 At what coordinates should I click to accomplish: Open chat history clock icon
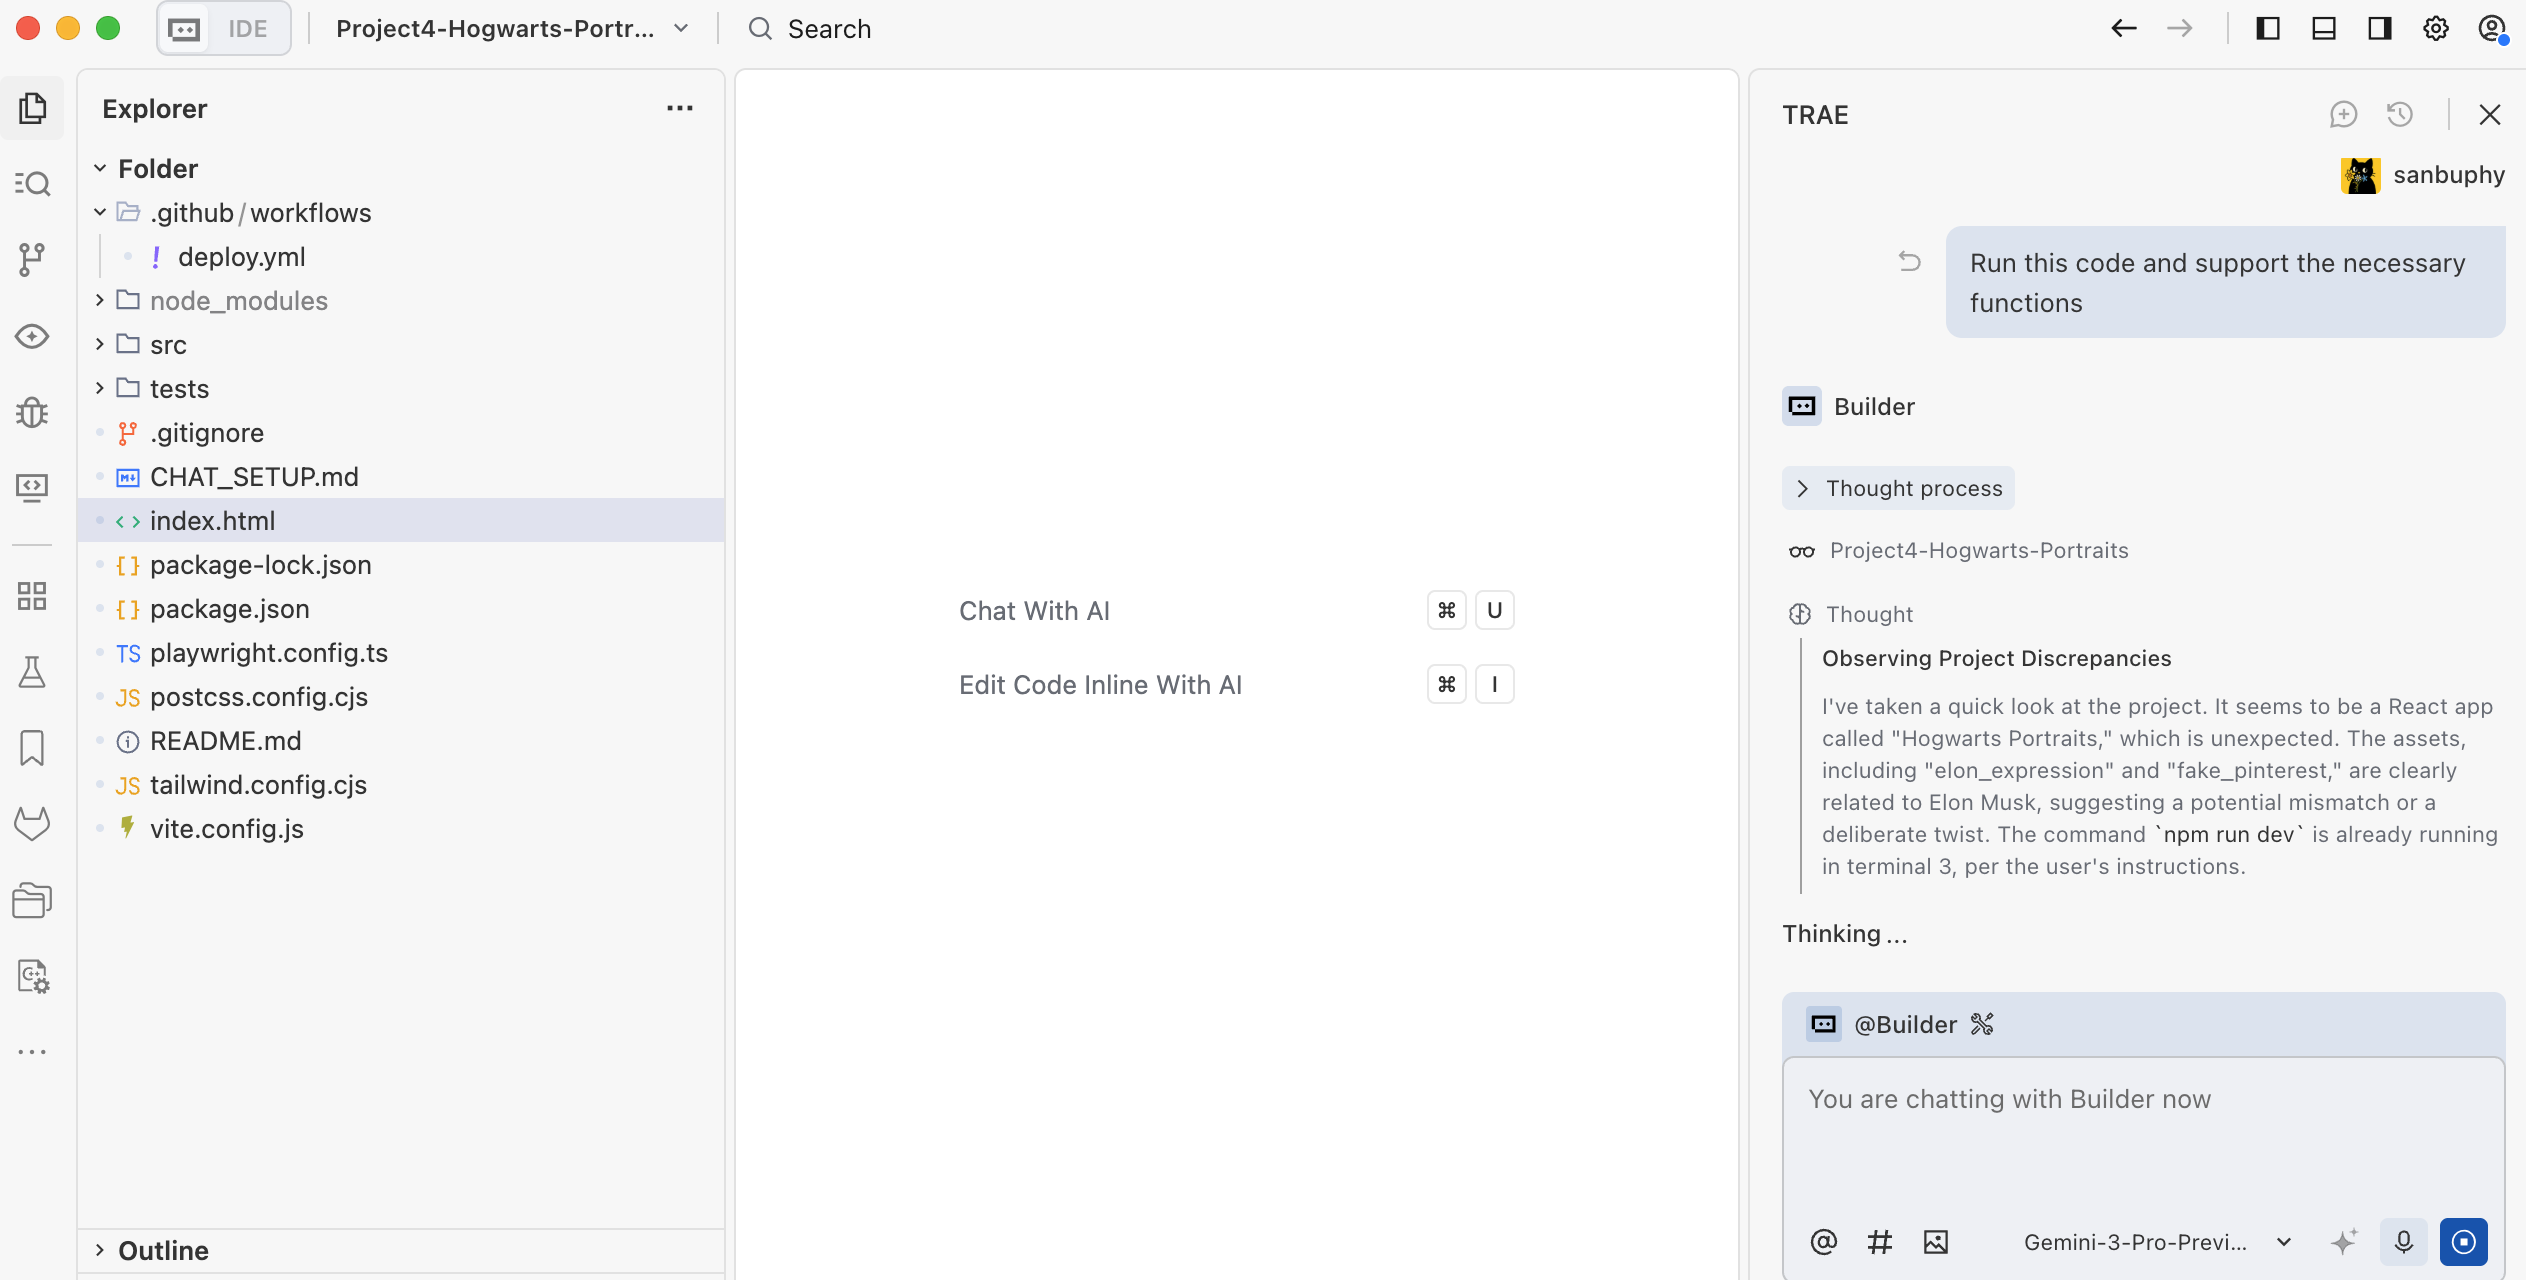[2400, 115]
